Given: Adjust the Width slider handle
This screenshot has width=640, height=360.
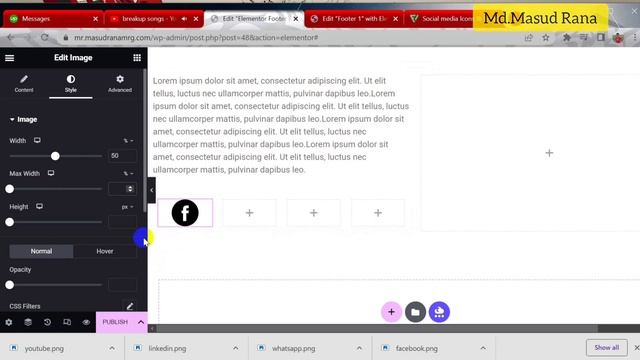Looking at the screenshot, I should [x=55, y=156].
